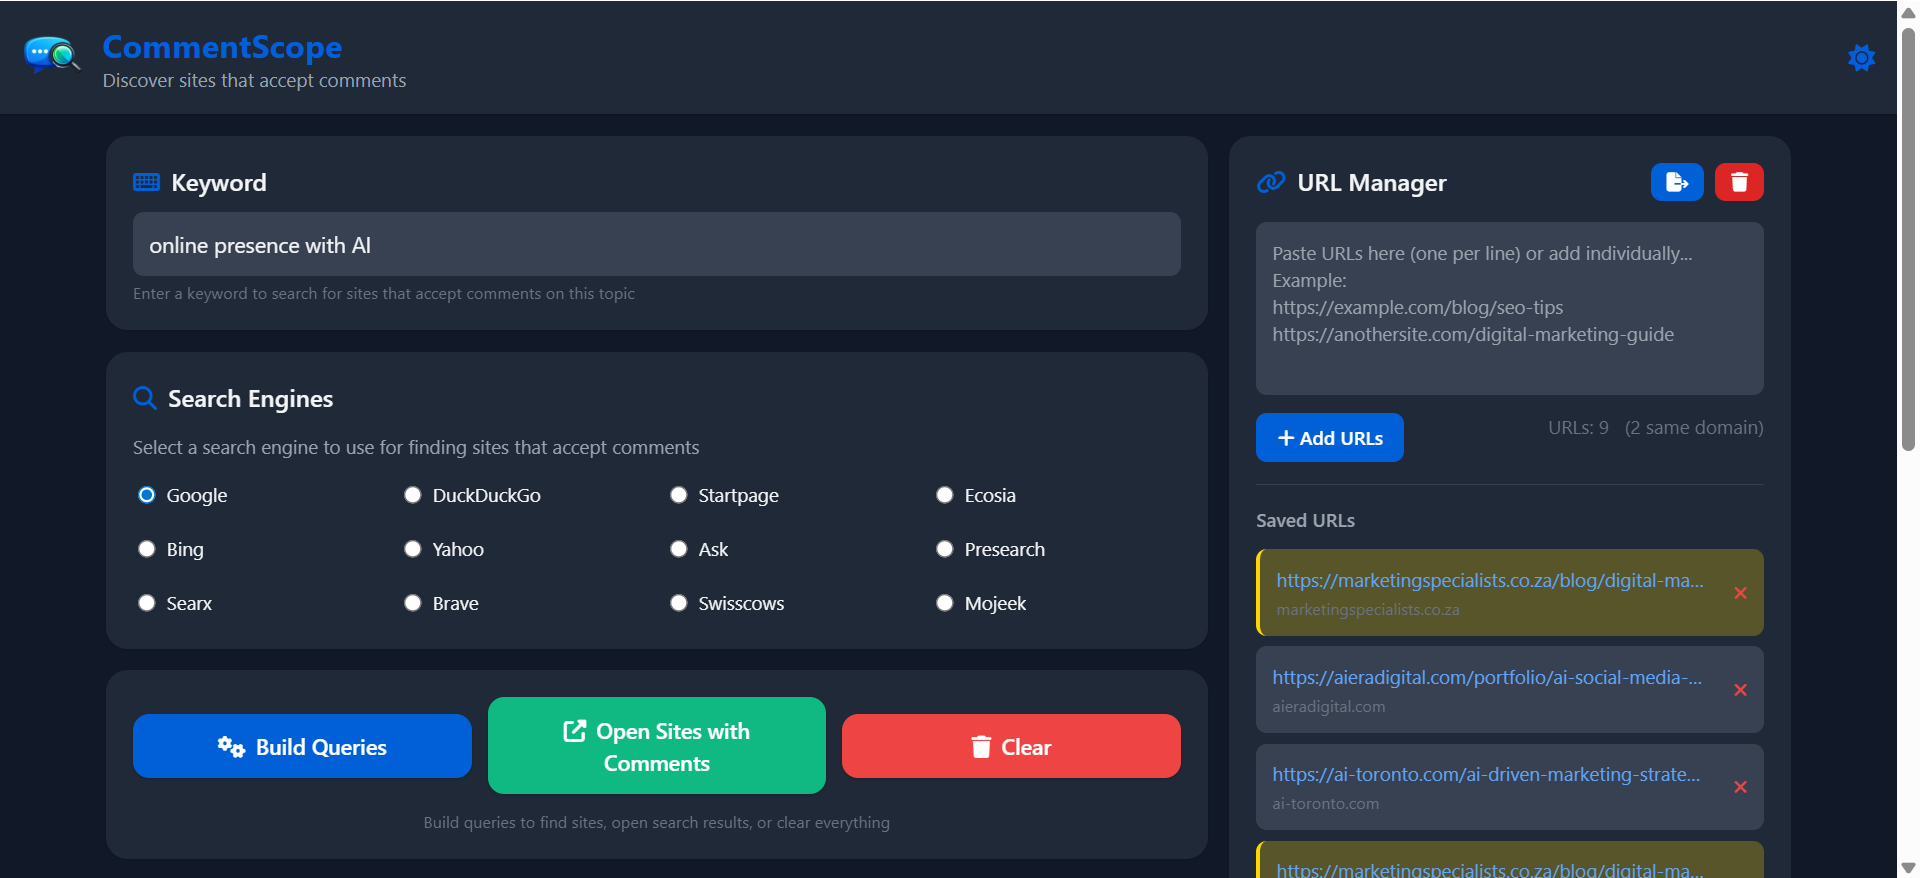This screenshot has width=1920, height=878.
Task: Click the Paste URLs textarea
Action: 1510,308
